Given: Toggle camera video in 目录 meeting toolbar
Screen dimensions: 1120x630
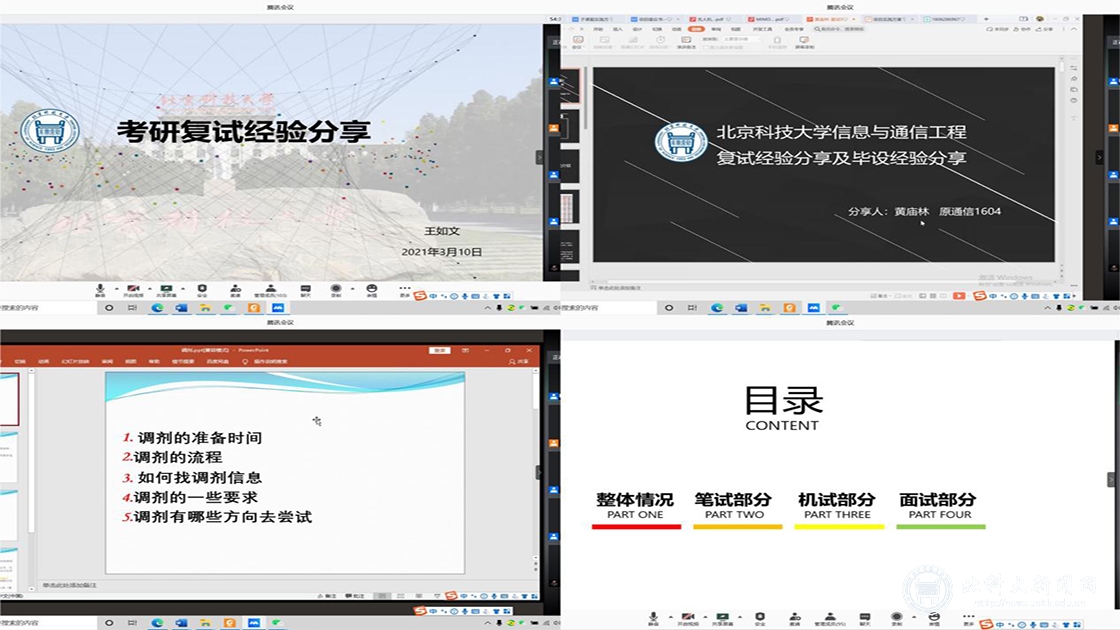Looking at the screenshot, I should pyautogui.click(x=688, y=618).
